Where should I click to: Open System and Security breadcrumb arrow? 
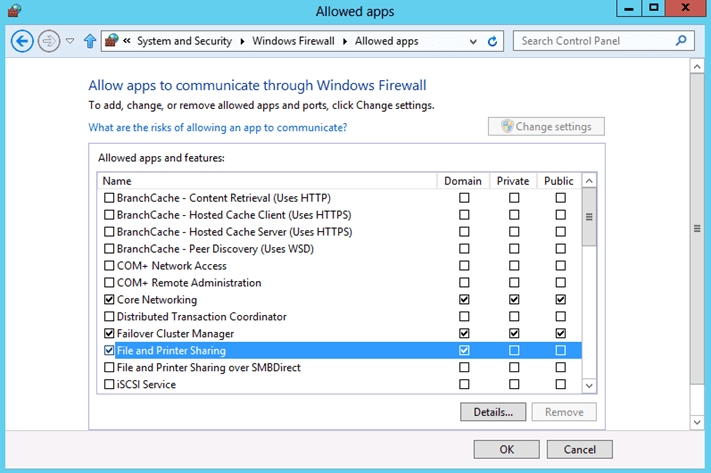(x=242, y=41)
